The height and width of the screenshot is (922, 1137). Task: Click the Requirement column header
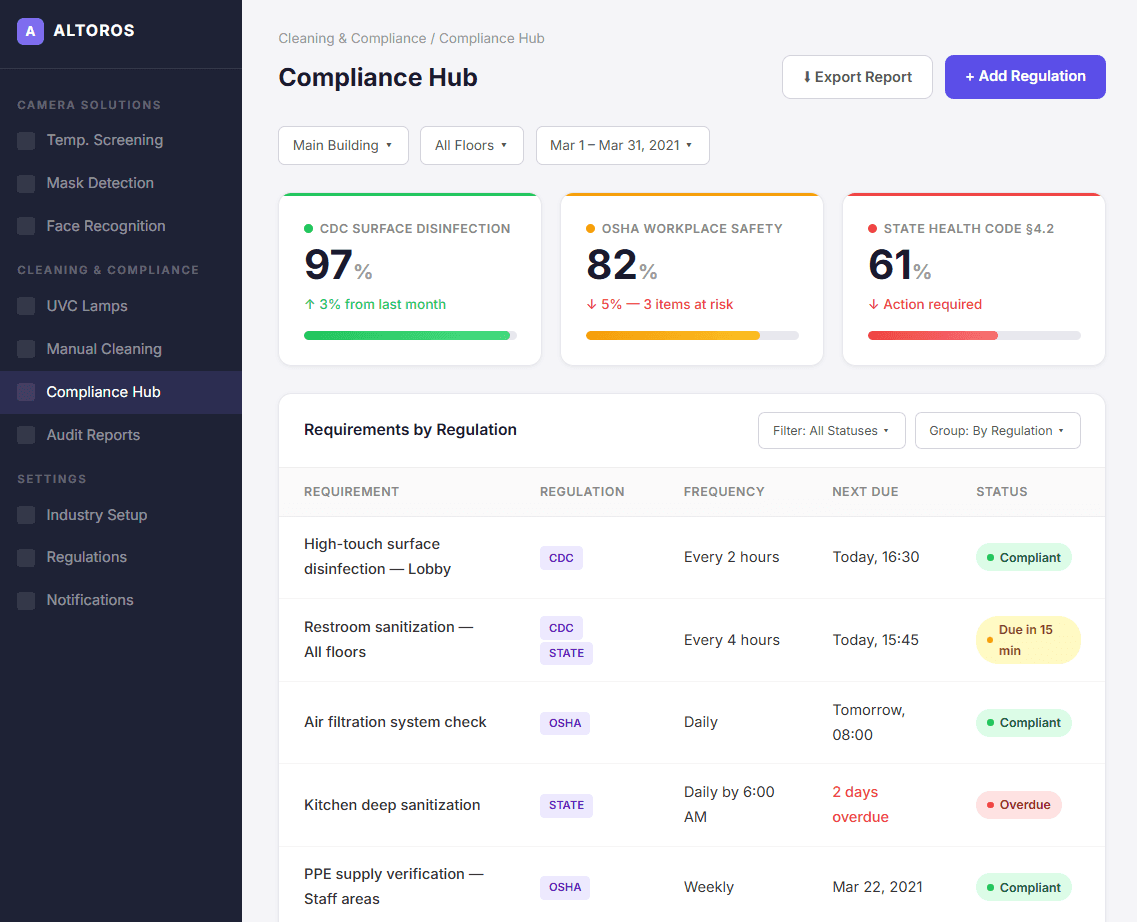[352, 491]
